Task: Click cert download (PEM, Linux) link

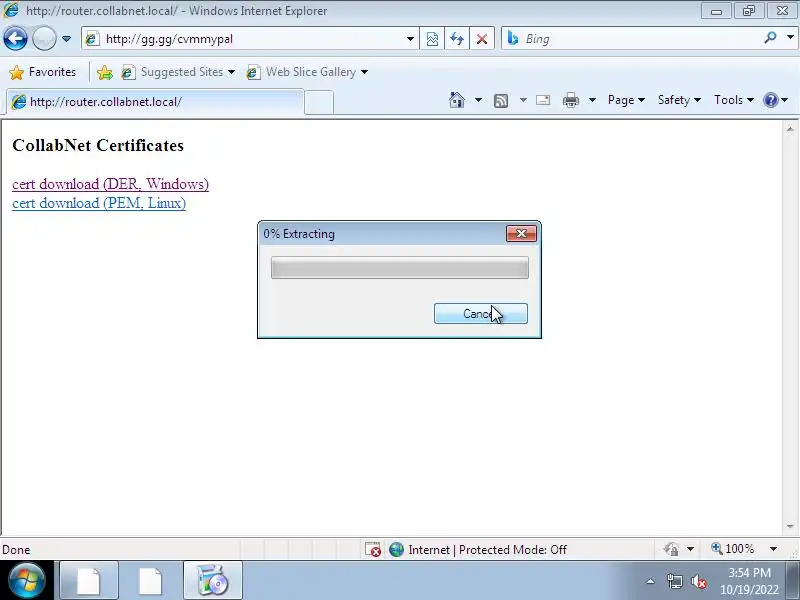Action: pyautogui.click(x=99, y=203)
